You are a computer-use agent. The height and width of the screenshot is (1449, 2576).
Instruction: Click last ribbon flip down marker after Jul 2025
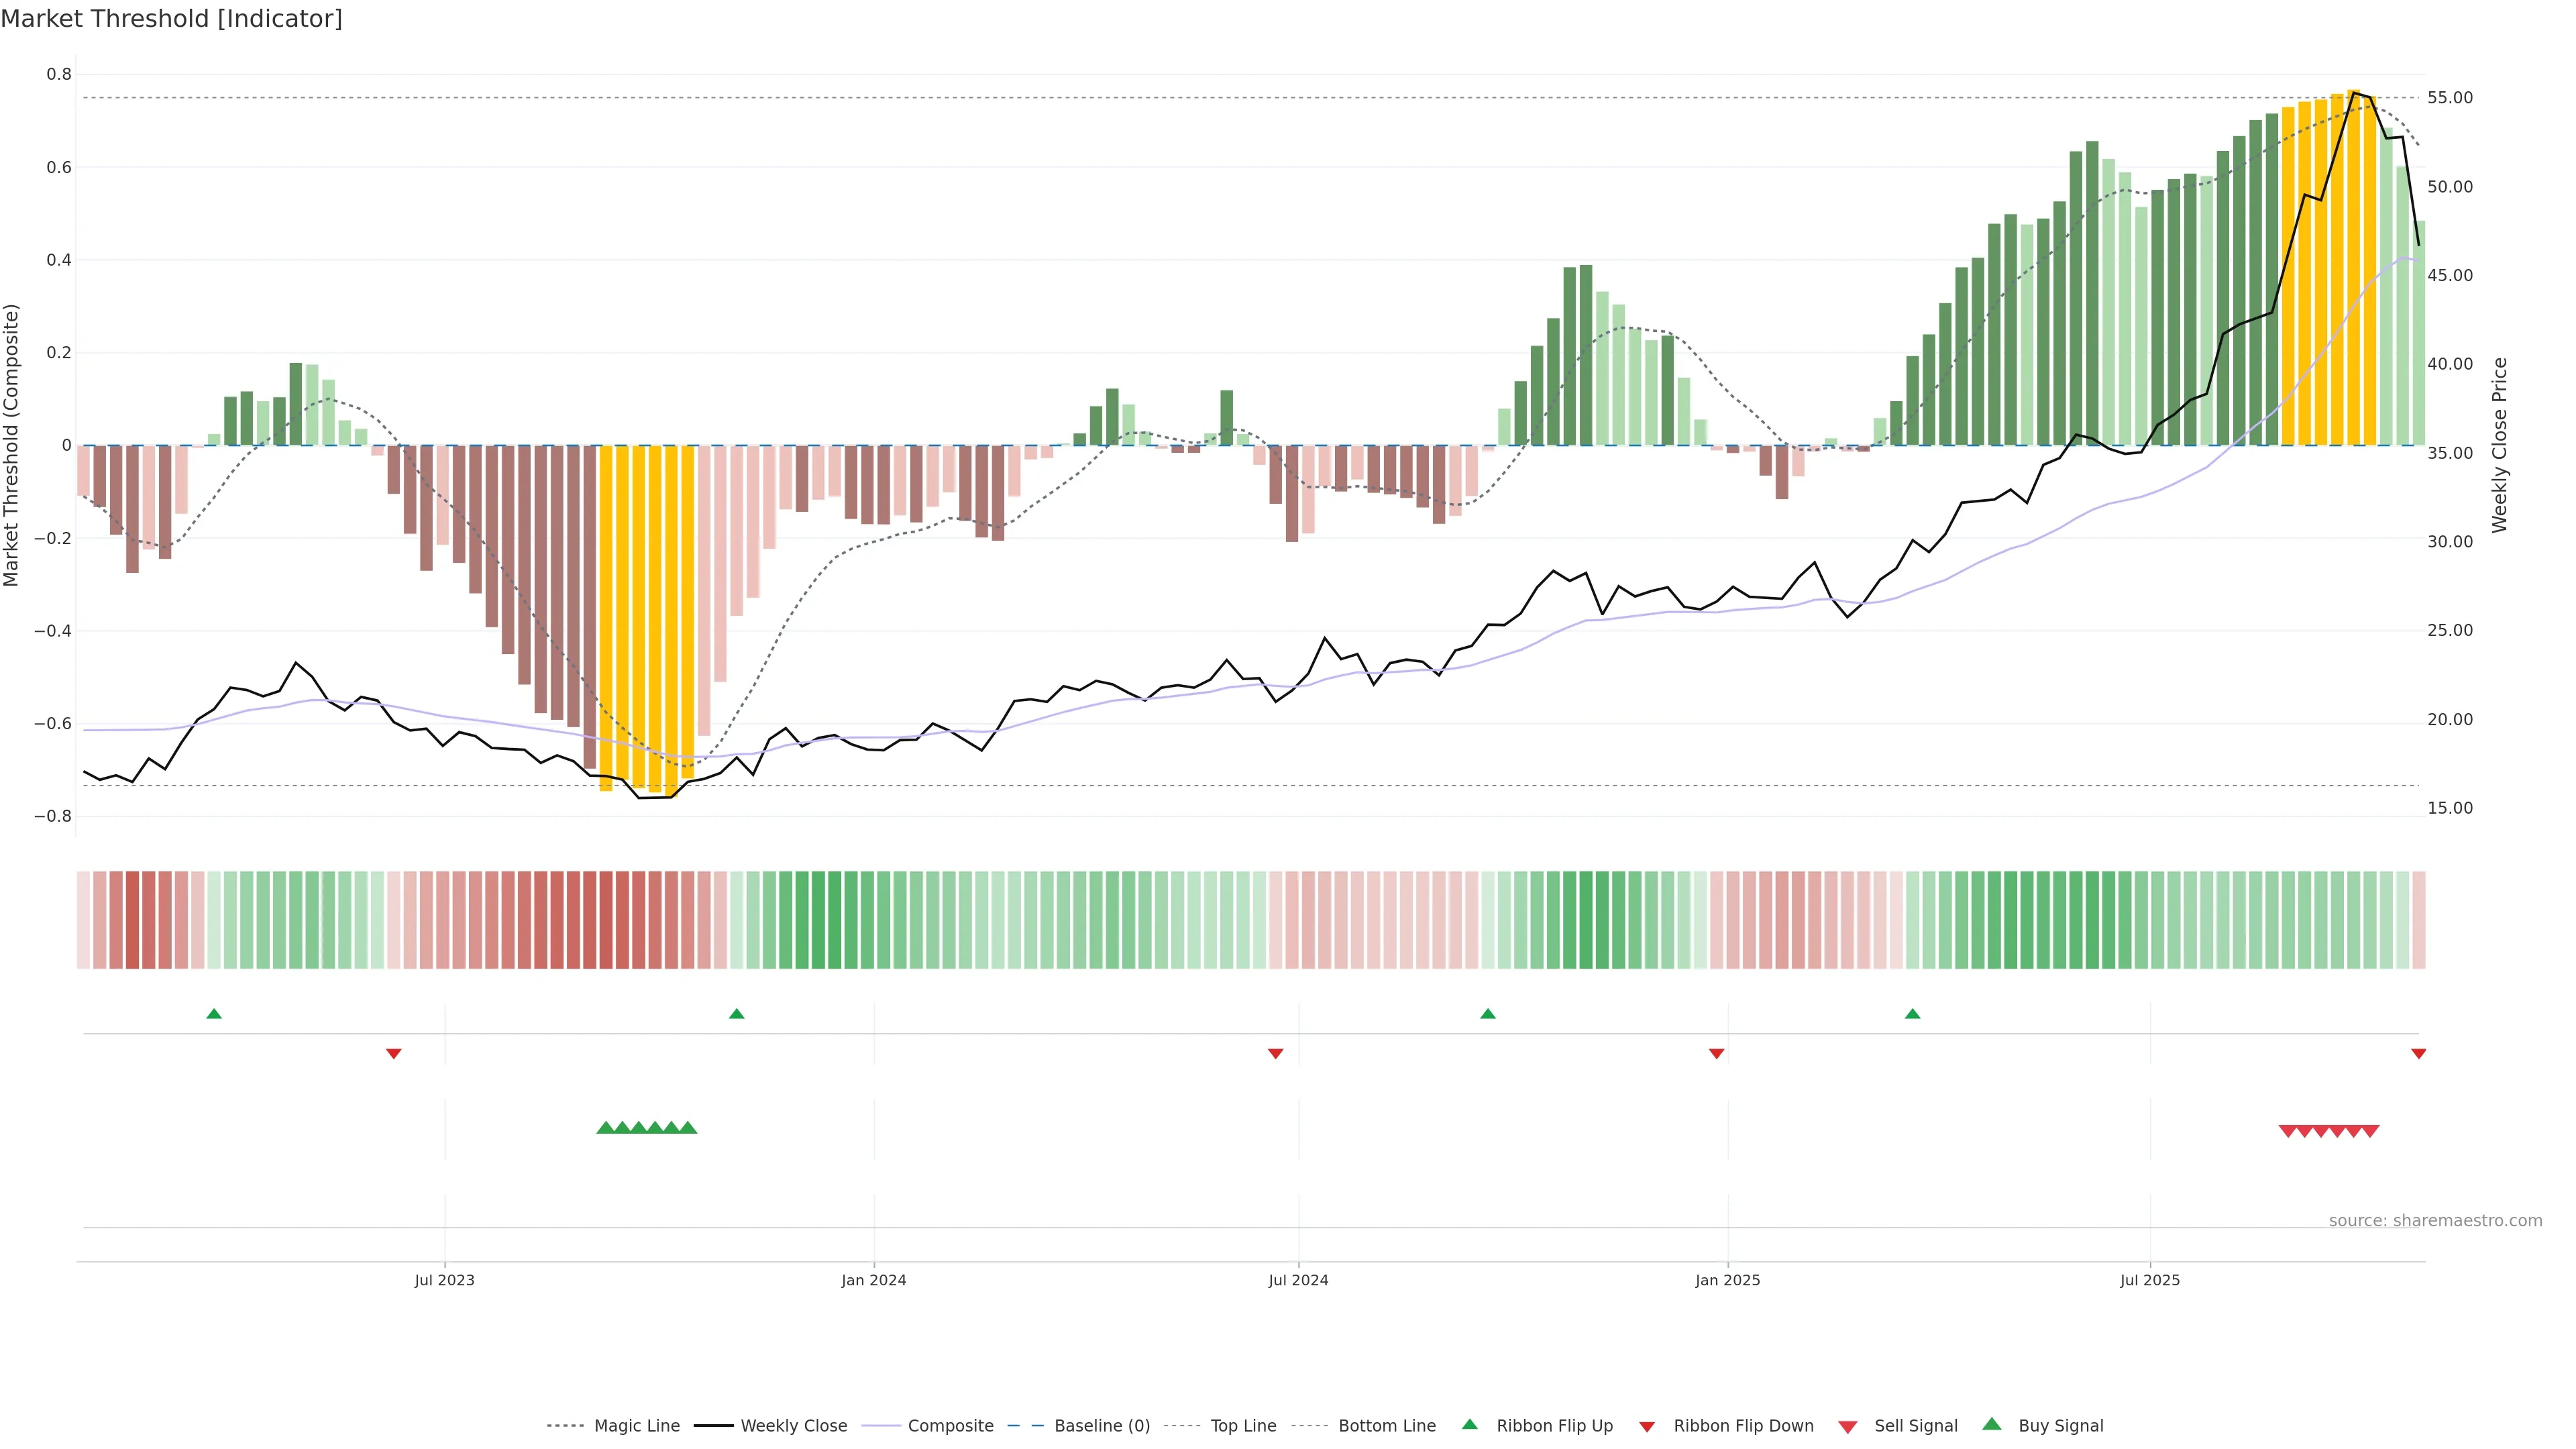click(2418, 1054)
